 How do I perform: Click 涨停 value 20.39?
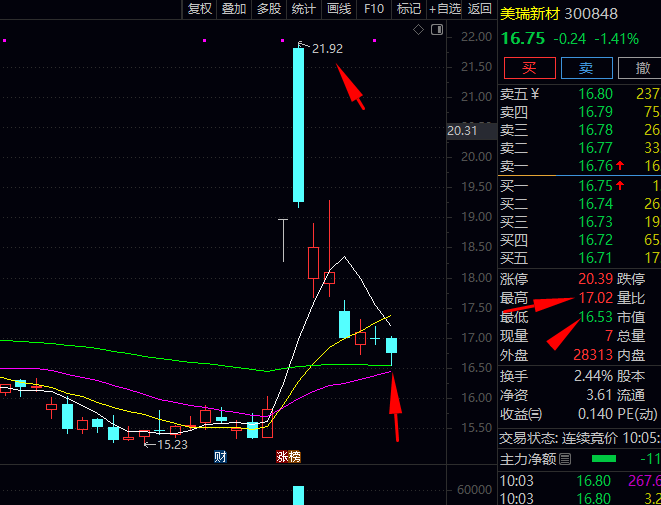(596, 279)
